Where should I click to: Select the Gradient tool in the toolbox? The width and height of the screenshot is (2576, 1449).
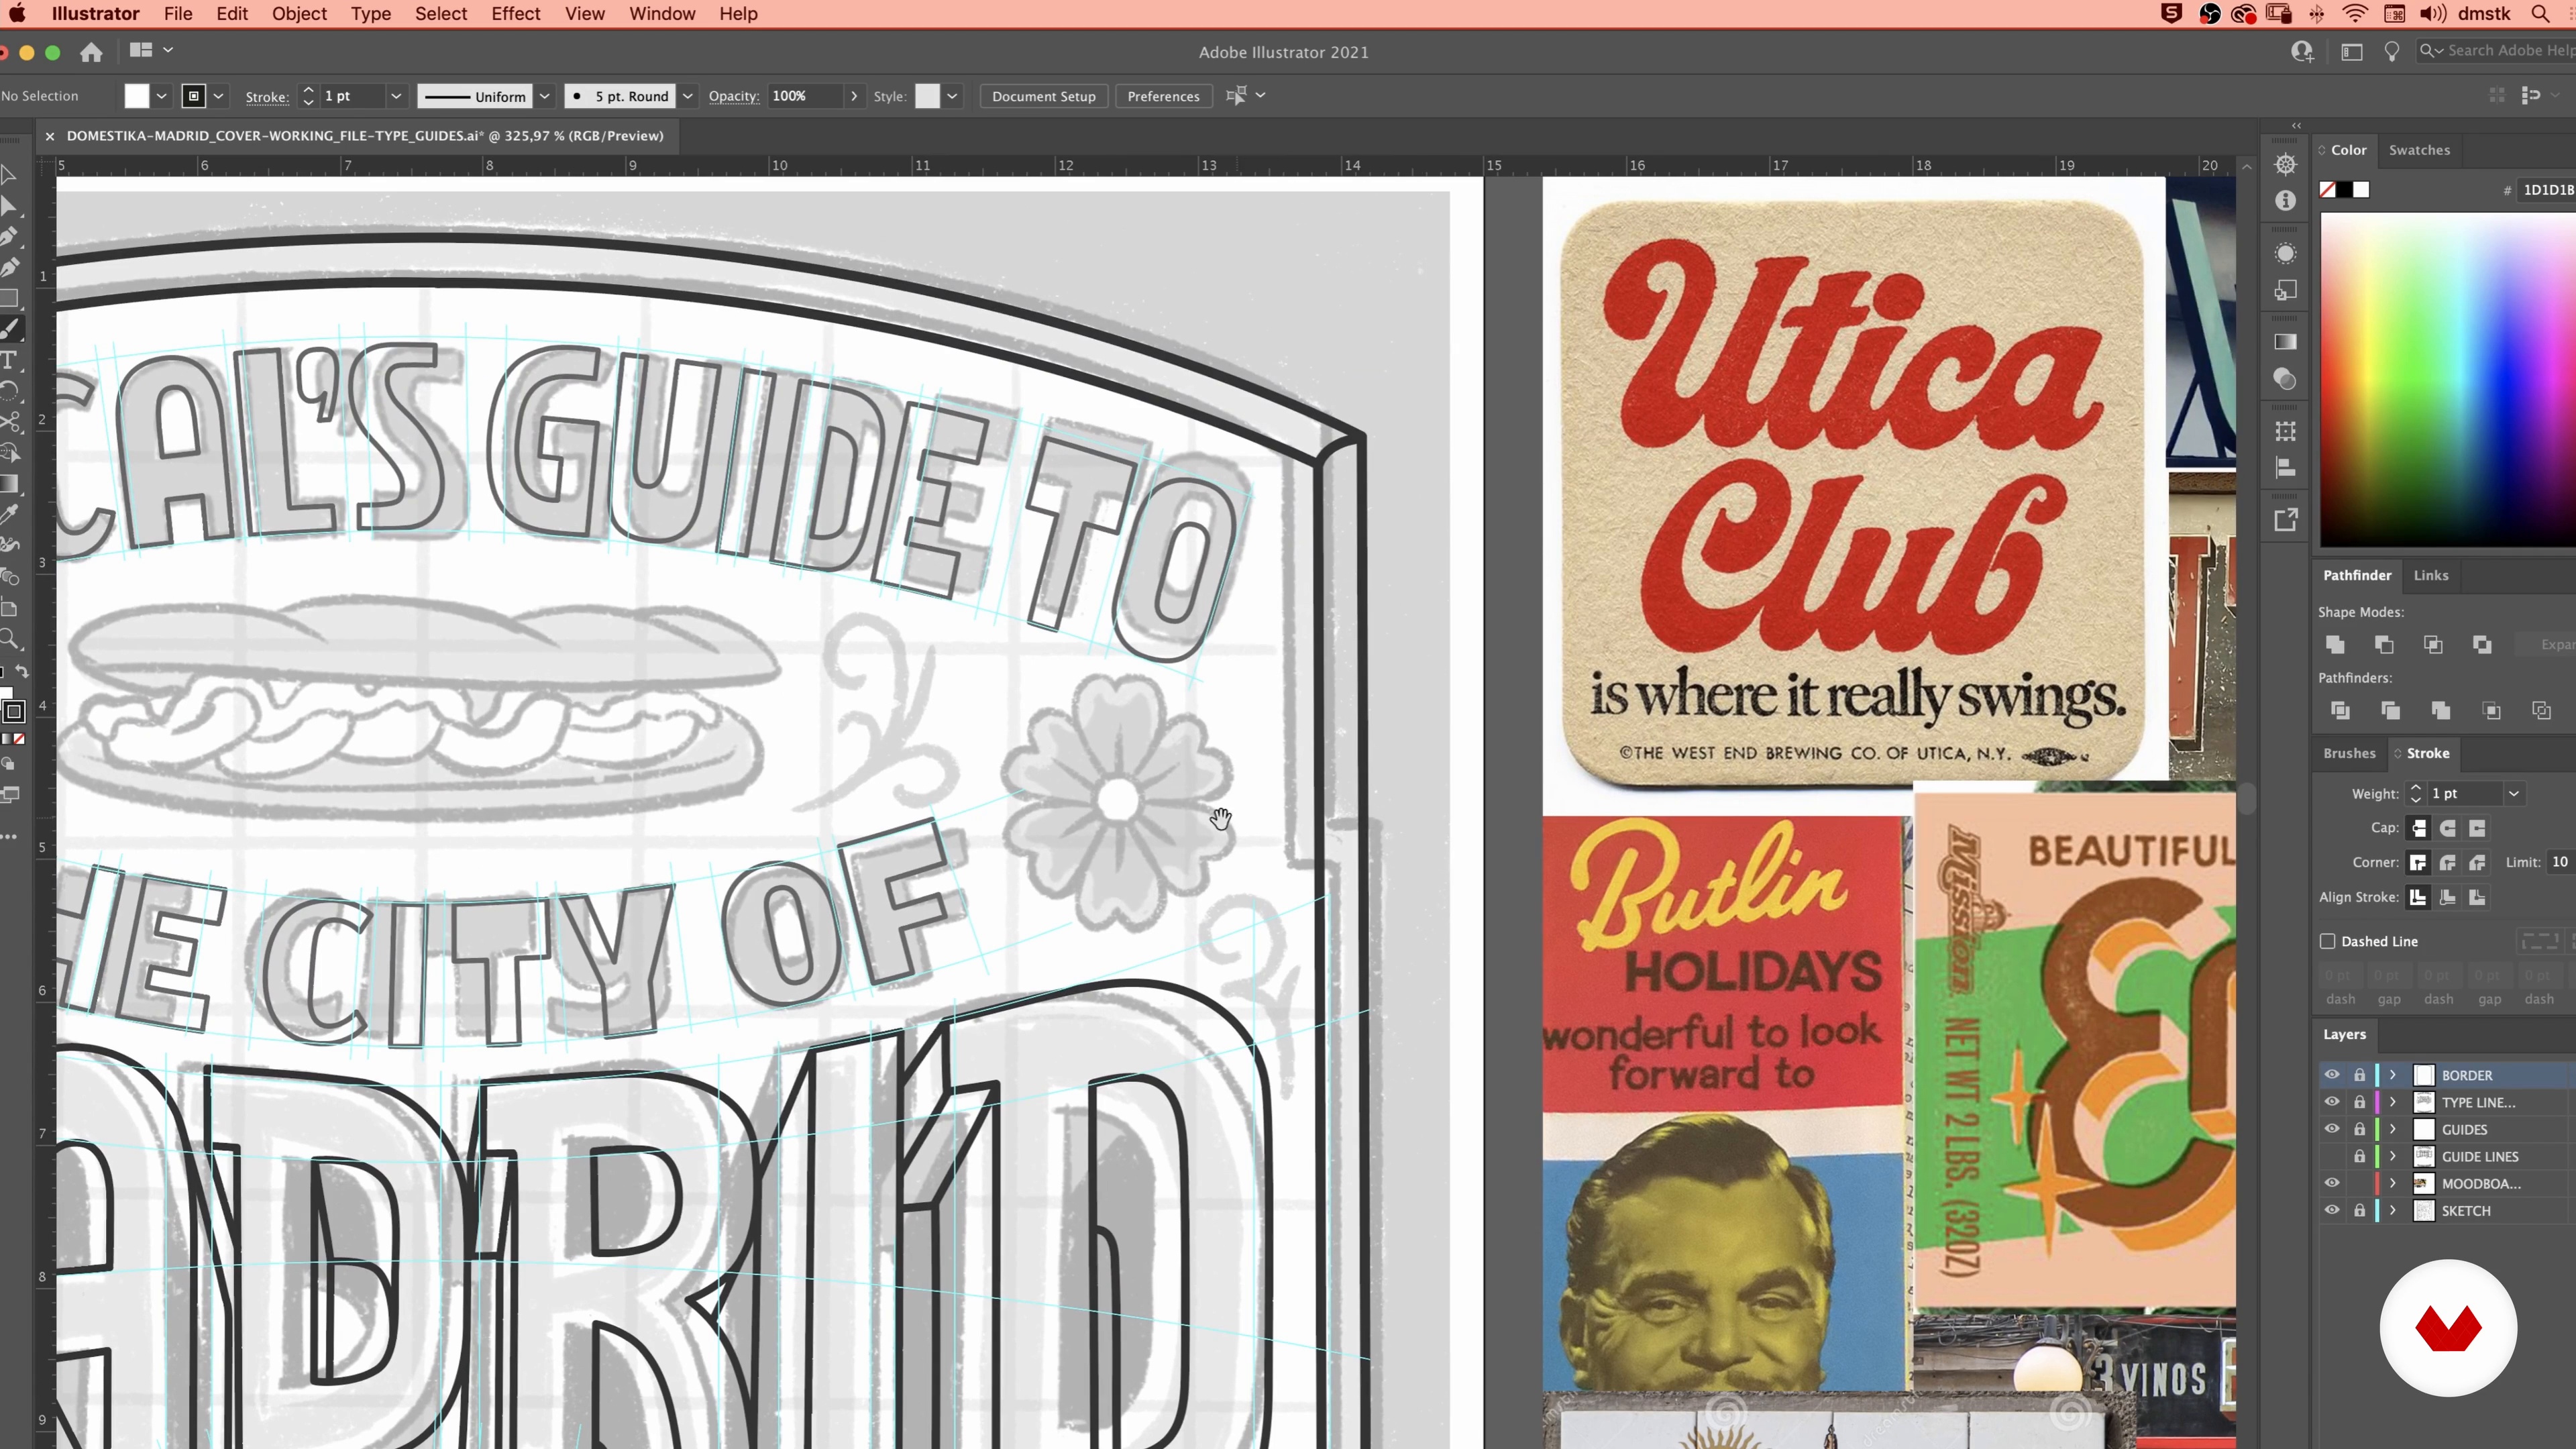coord(9,485)
